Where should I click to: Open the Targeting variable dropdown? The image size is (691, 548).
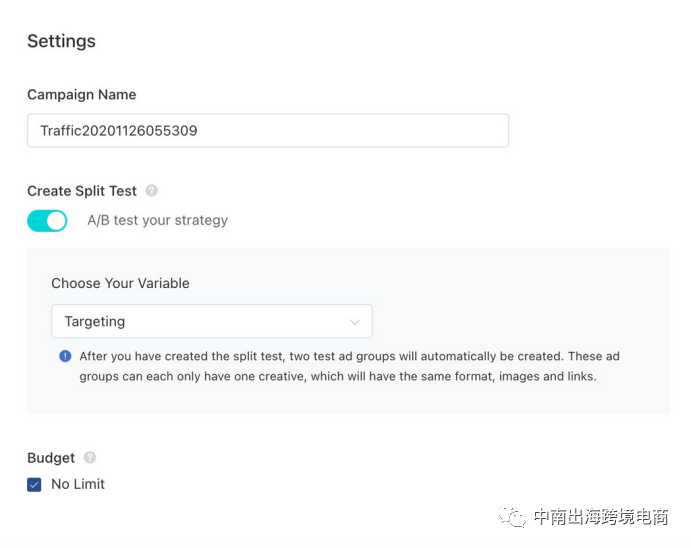[211, 322]
